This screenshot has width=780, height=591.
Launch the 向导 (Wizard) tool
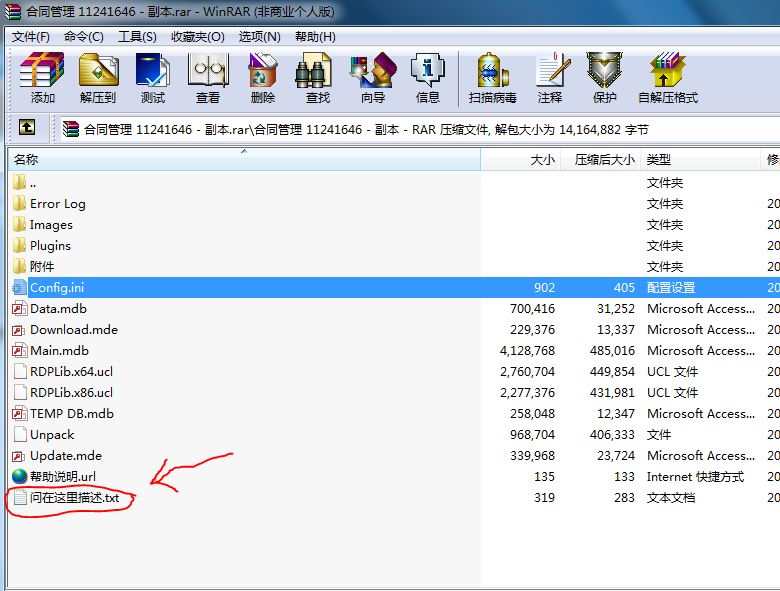[373, 70]
